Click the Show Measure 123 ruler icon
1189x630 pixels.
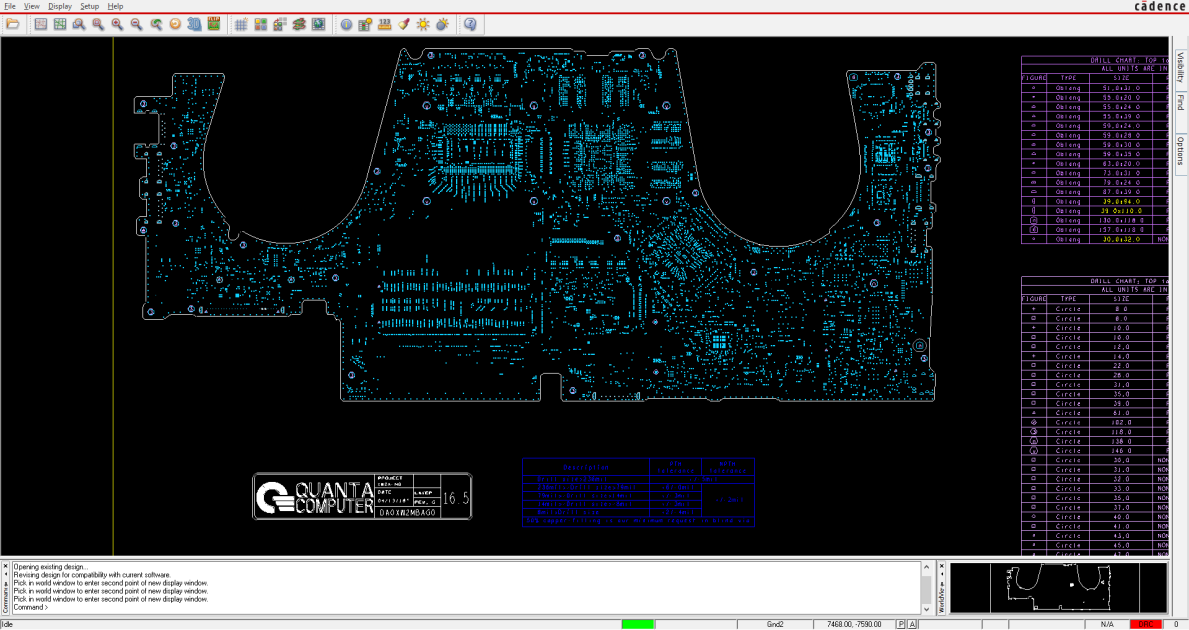(384, 24)
